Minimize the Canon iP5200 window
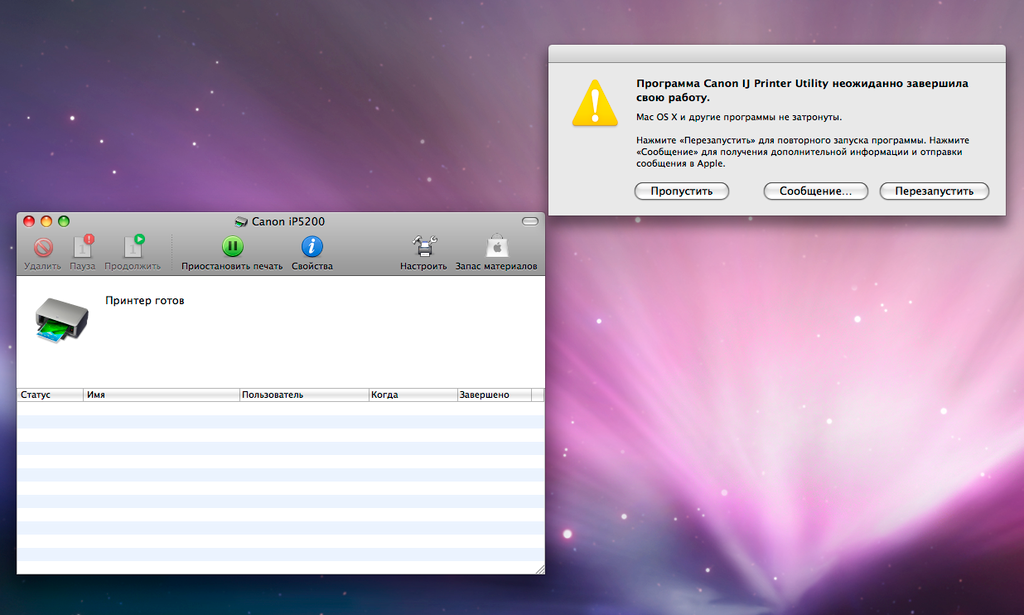Viewport: 1024px width, 615px height. click(x=46, y=221)
